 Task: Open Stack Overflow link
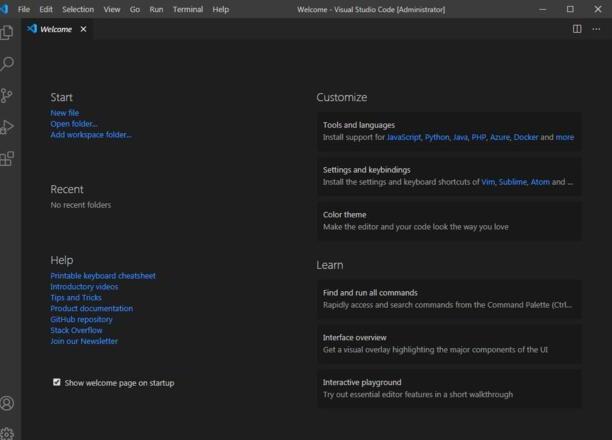[76, 330]
